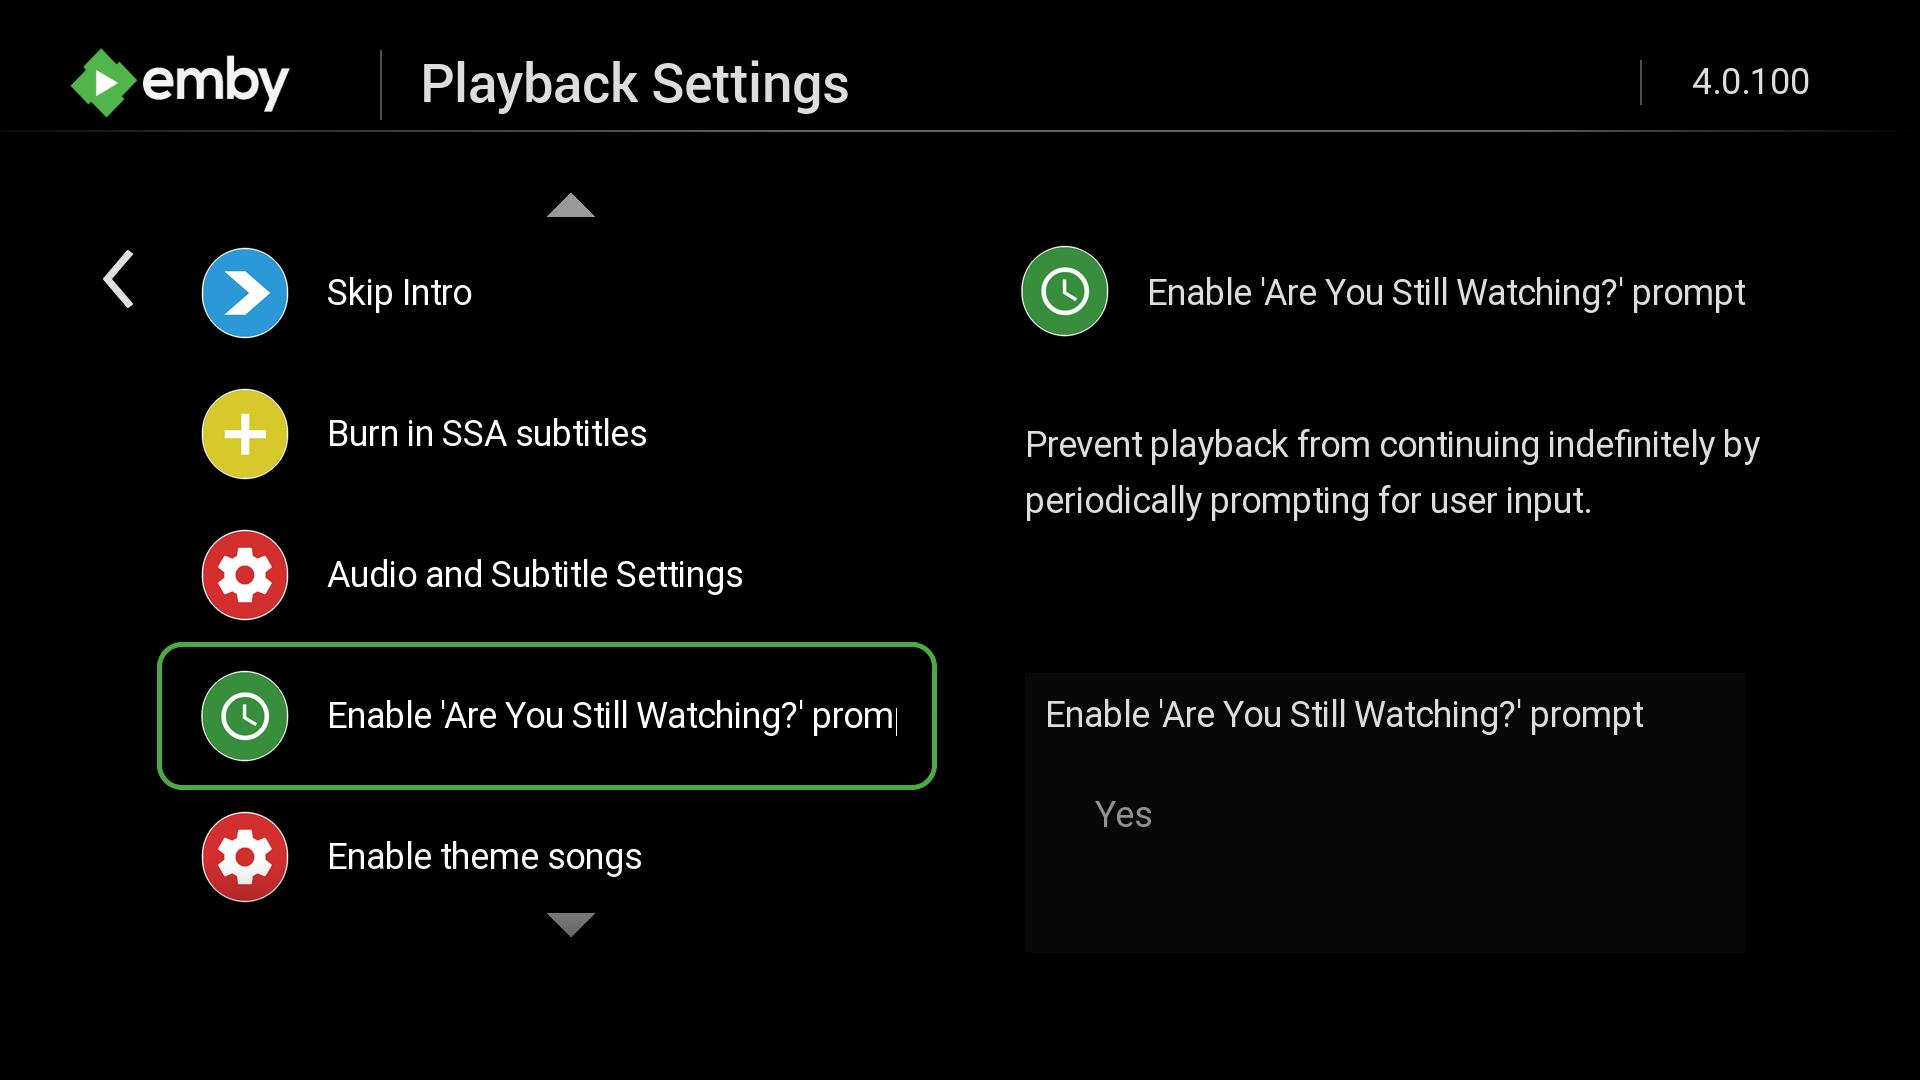Click the Enable theme songs gear icon

point(244,856)
